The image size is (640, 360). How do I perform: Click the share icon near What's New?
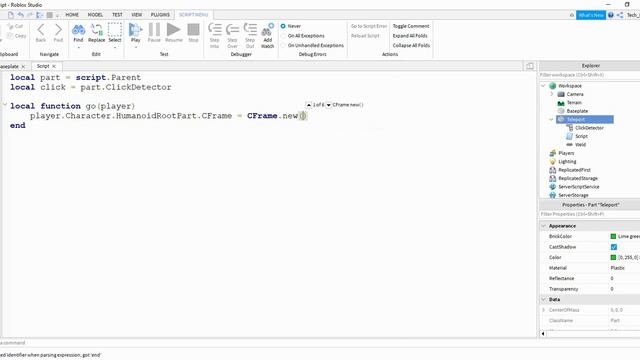point(620,15)
